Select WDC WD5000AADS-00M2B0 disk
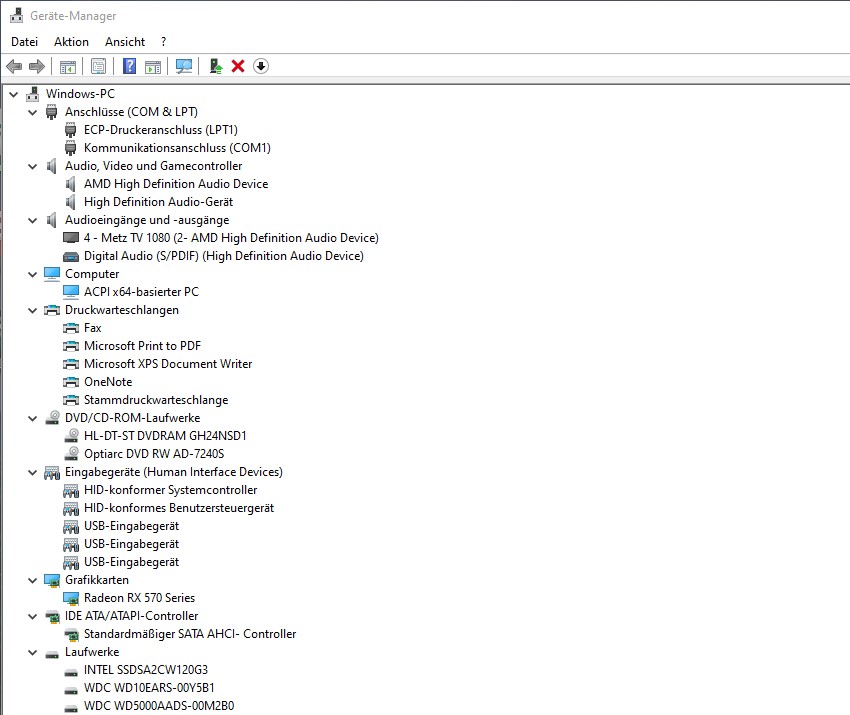 tap(159, 706)
